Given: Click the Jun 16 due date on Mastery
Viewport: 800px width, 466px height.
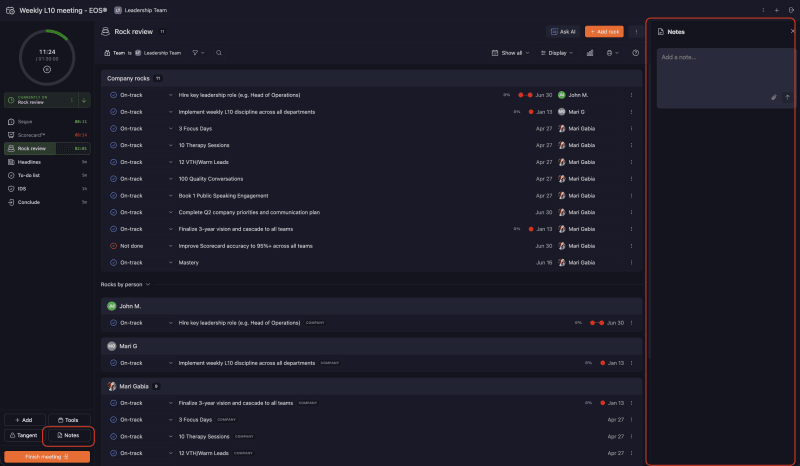Looking at the screenshot, I should pos(544,262).
